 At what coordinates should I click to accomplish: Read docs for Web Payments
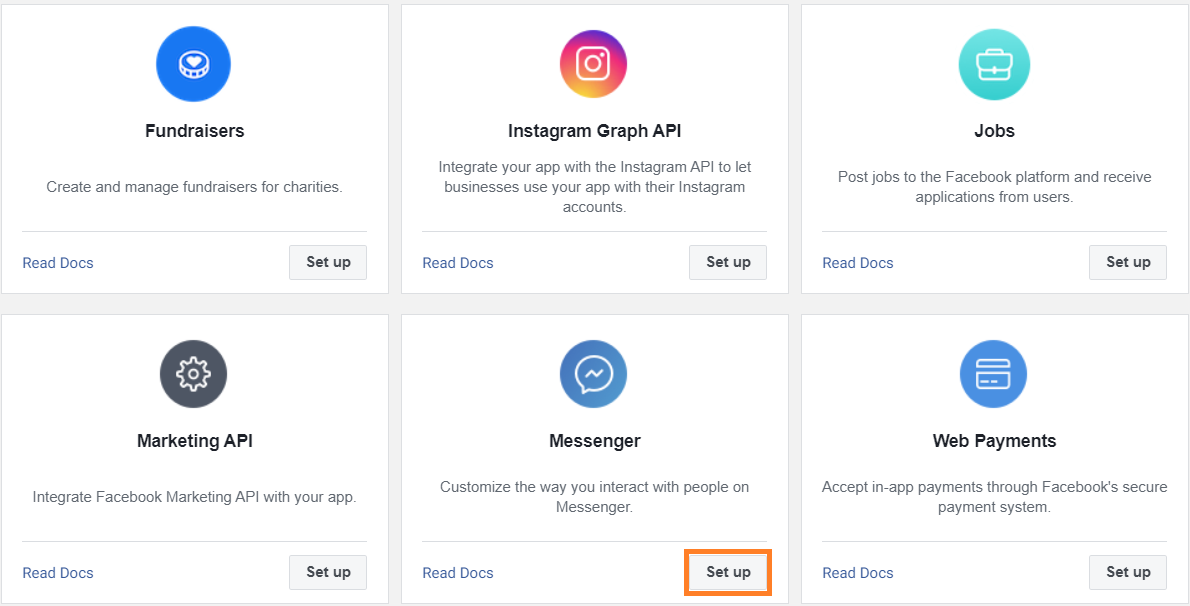click(858, 573)
